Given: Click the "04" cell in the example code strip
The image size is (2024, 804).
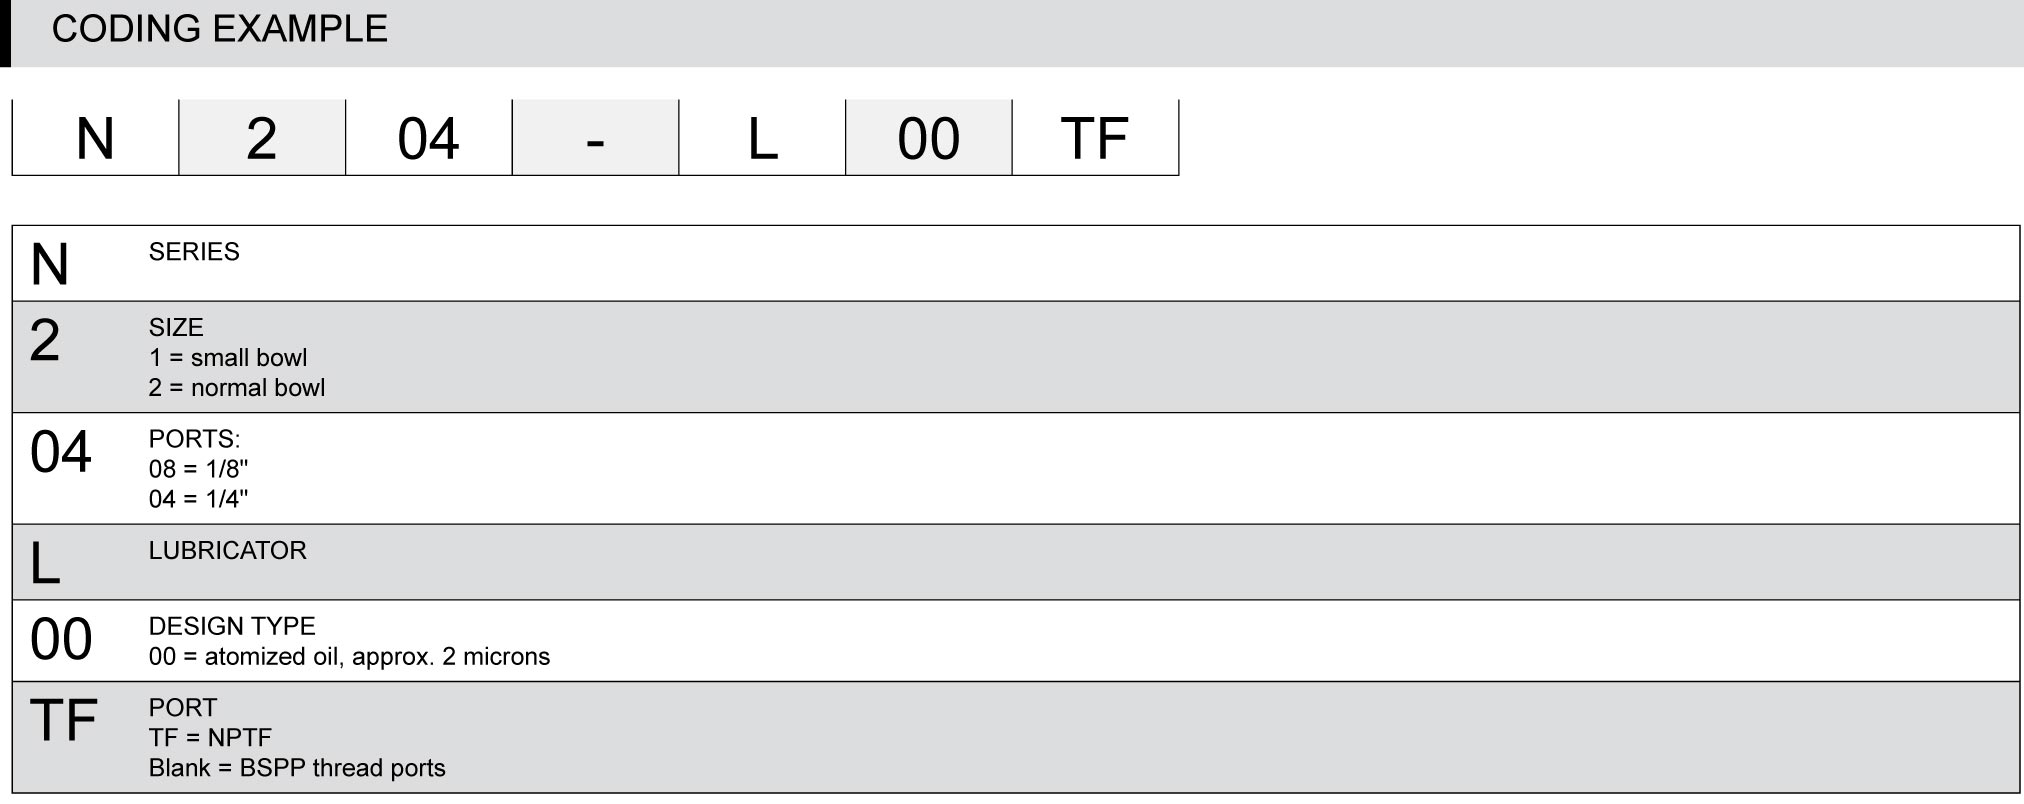Looking at the screenshot, I should coord(428,138).
